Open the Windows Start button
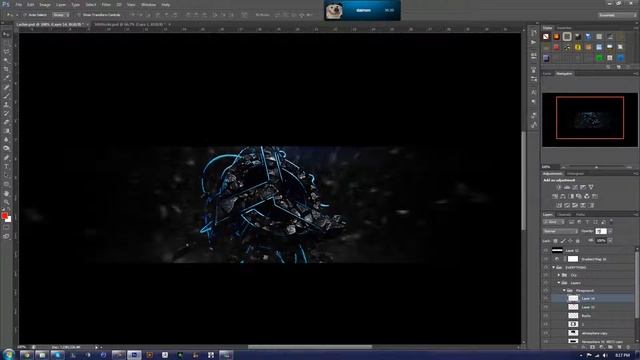 pos(8,354)
